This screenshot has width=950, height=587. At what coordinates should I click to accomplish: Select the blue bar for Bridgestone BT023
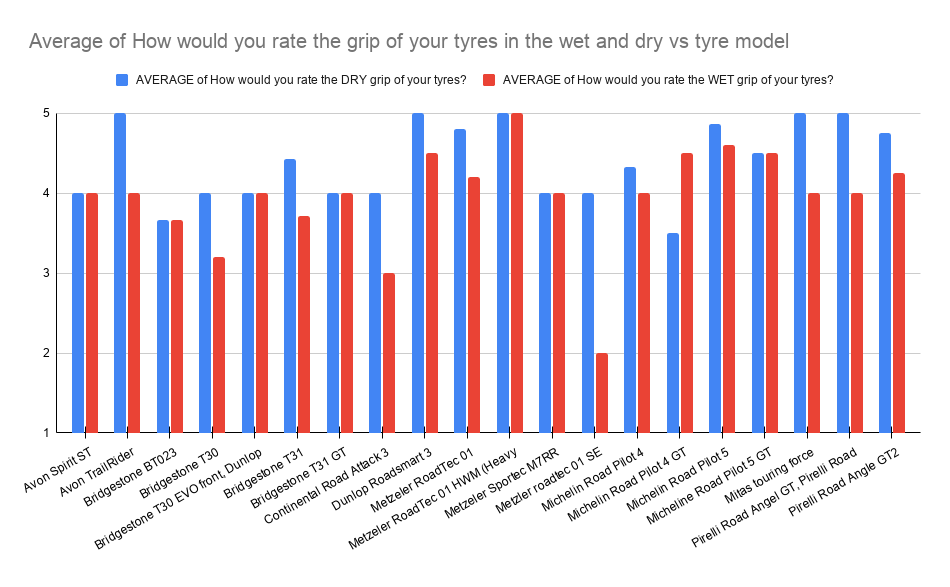162,326
